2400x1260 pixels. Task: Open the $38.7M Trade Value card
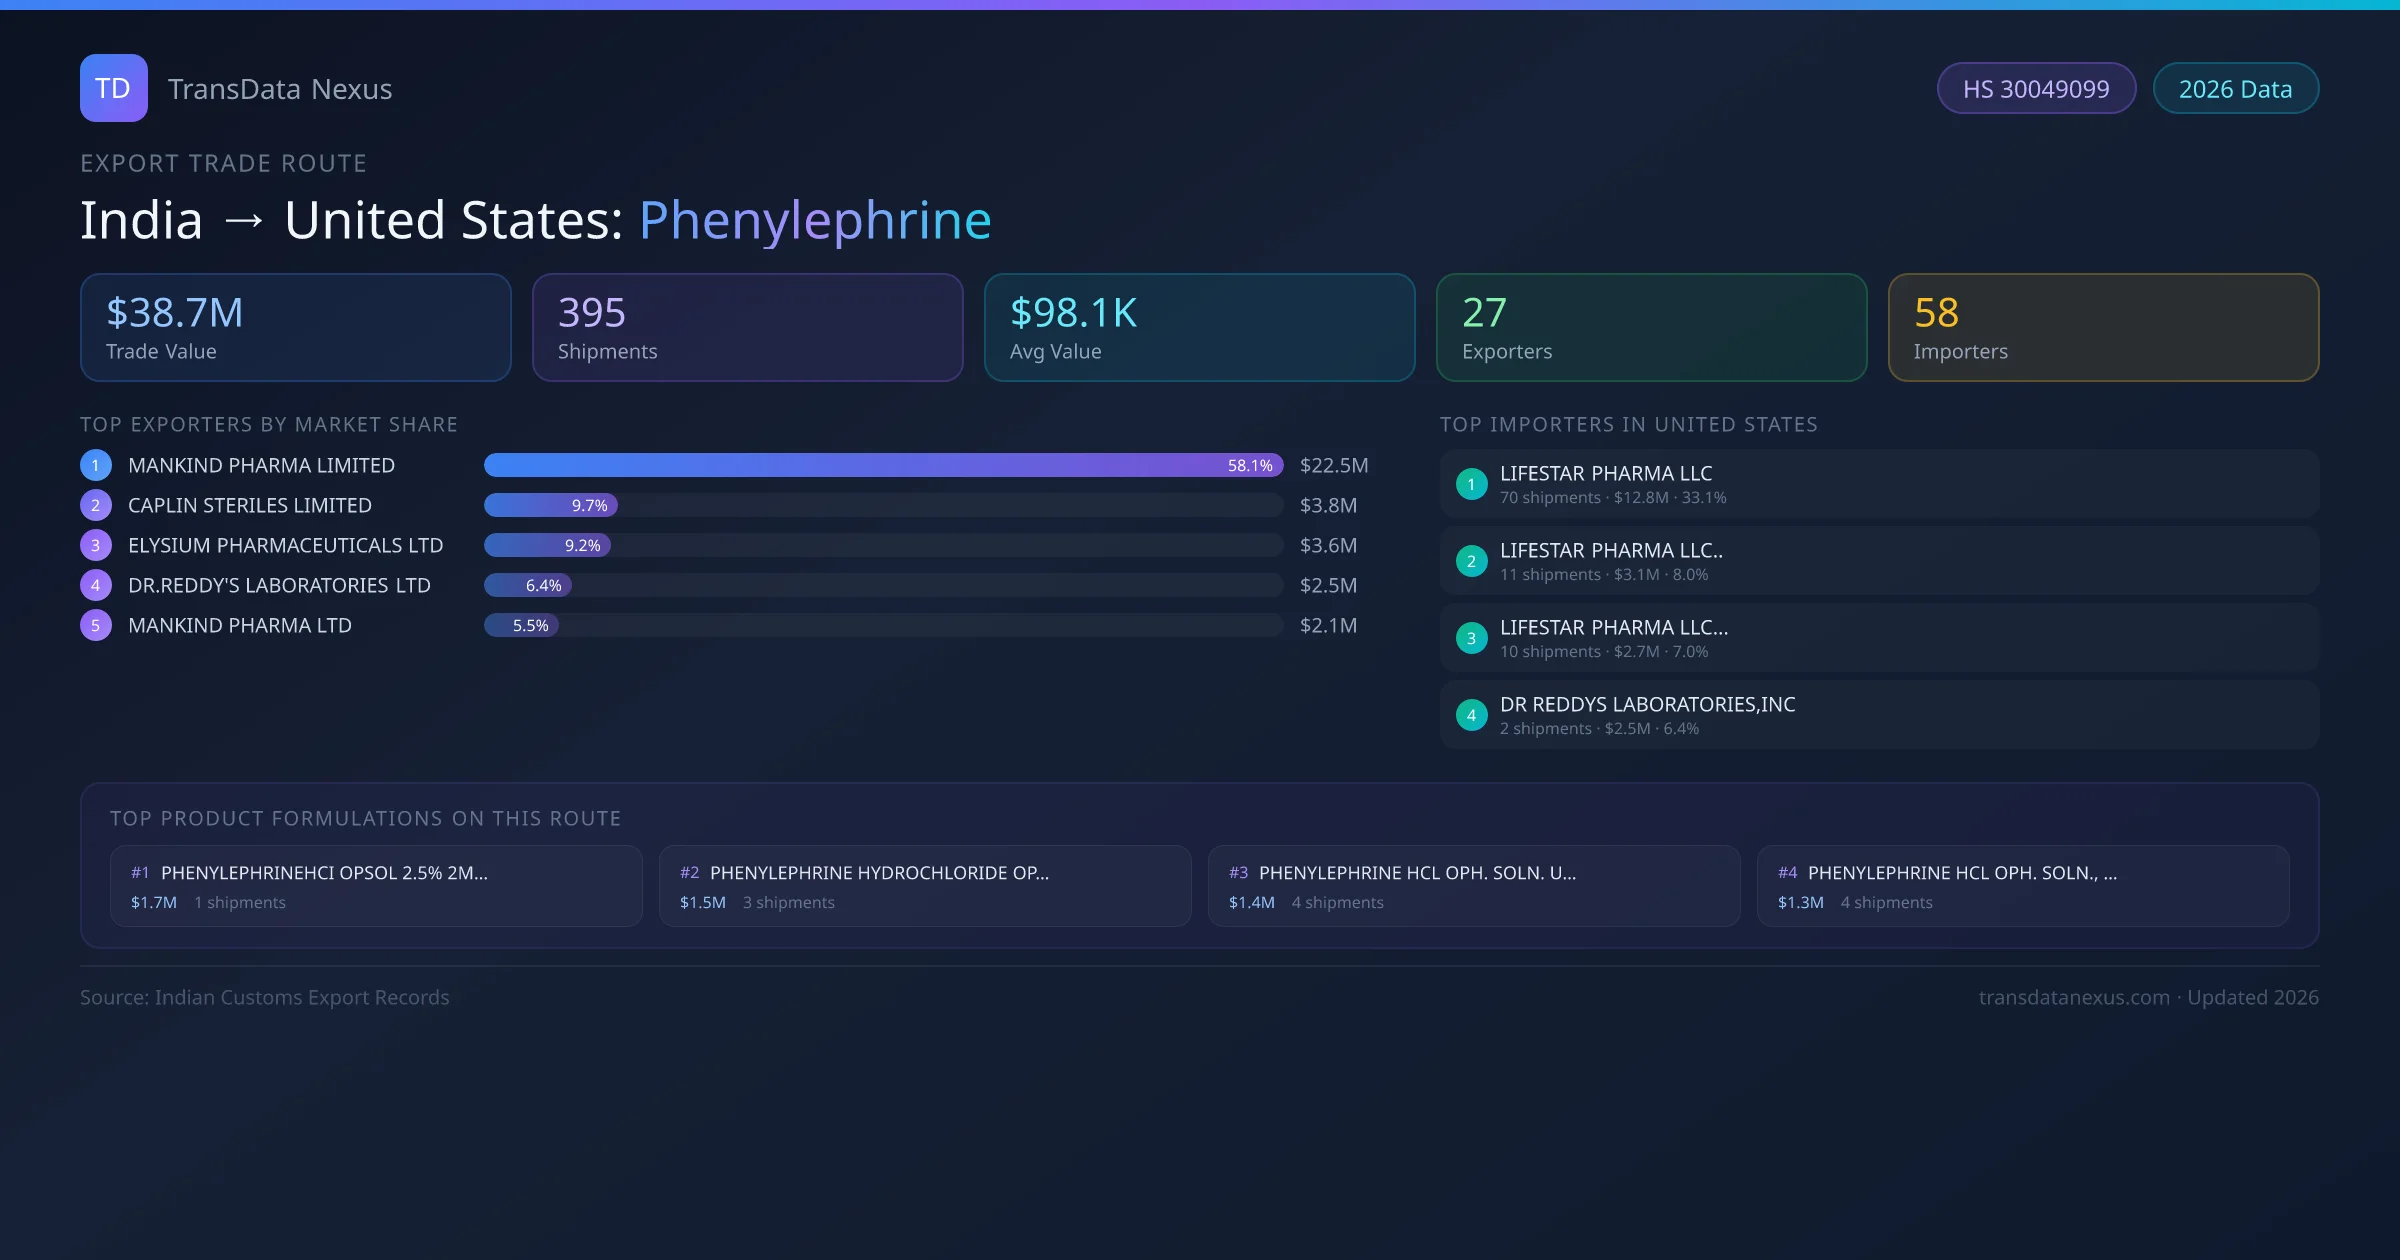[x=295, y=328]
